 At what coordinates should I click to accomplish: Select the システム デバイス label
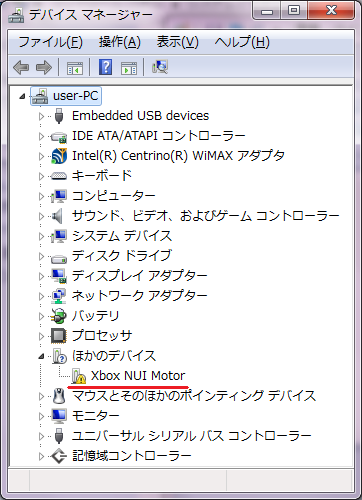click(122, 236)
